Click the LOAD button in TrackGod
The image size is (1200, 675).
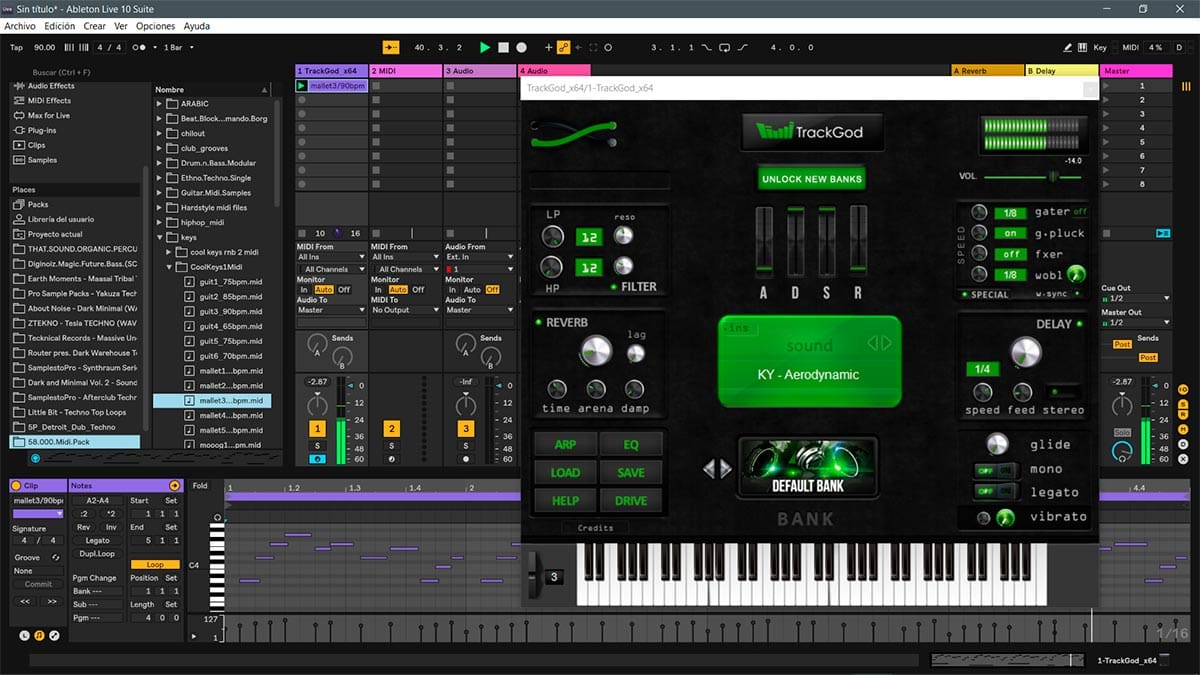565,472
